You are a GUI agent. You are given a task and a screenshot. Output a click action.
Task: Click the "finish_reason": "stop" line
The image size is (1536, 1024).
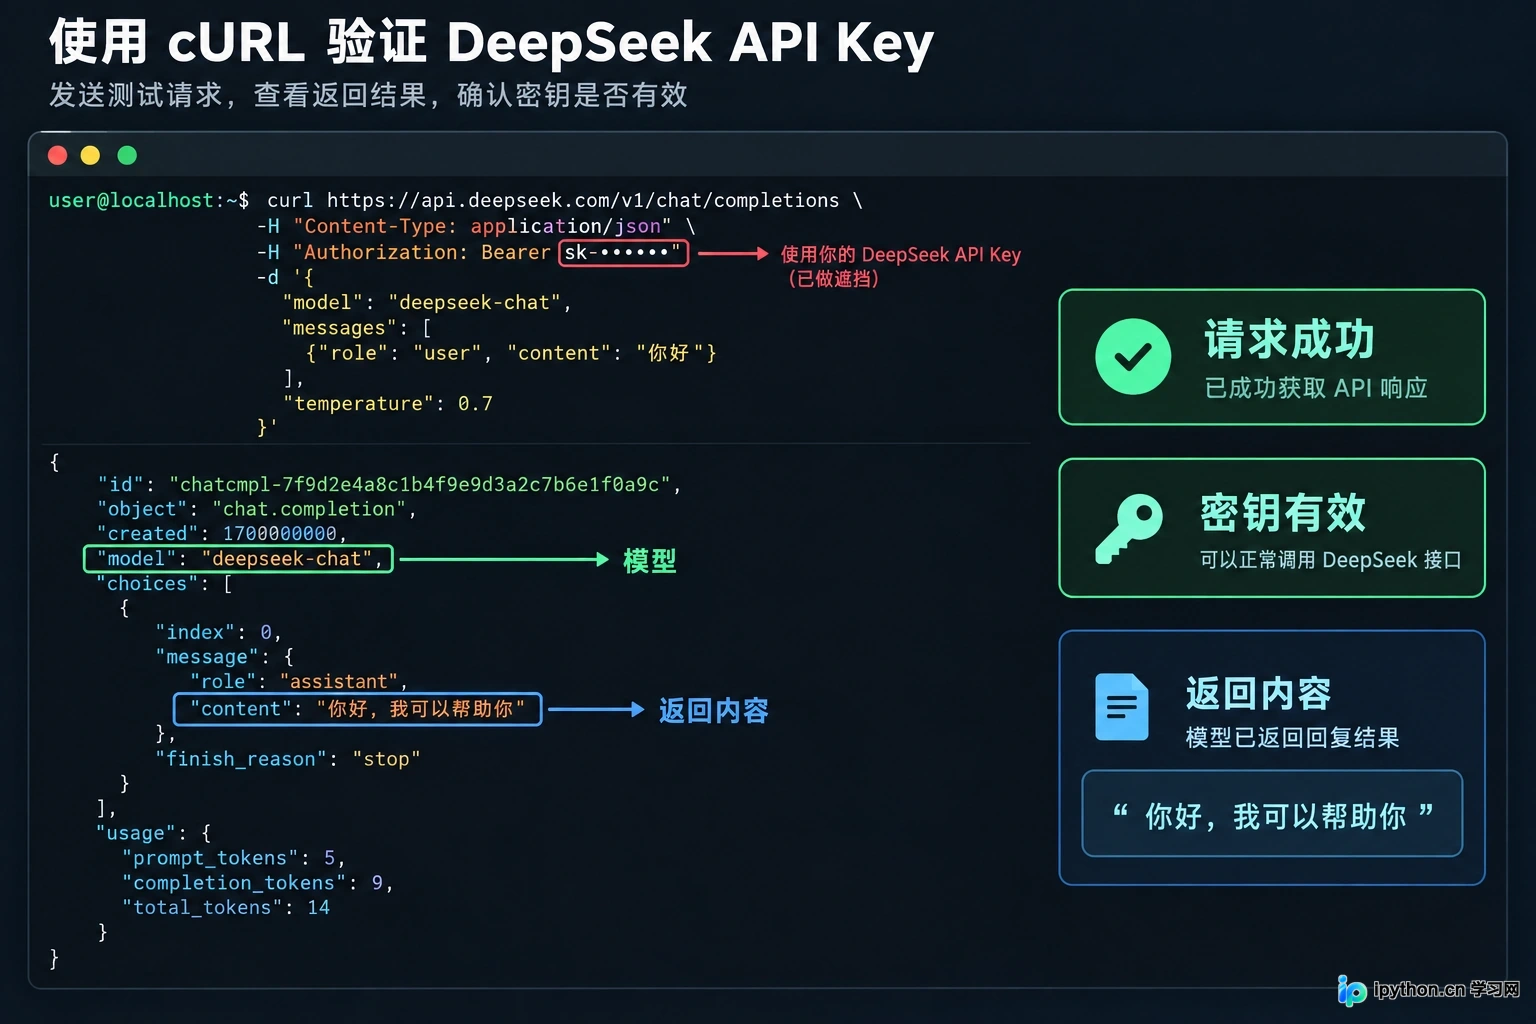pyautogui.click(x=288, y=760)
